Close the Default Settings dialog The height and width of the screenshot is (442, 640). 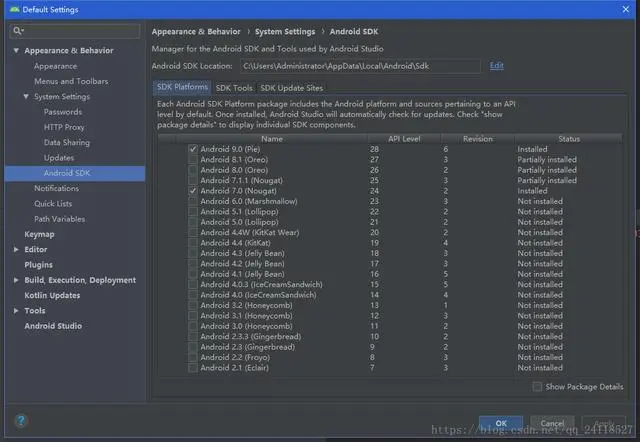click(626, 9)
